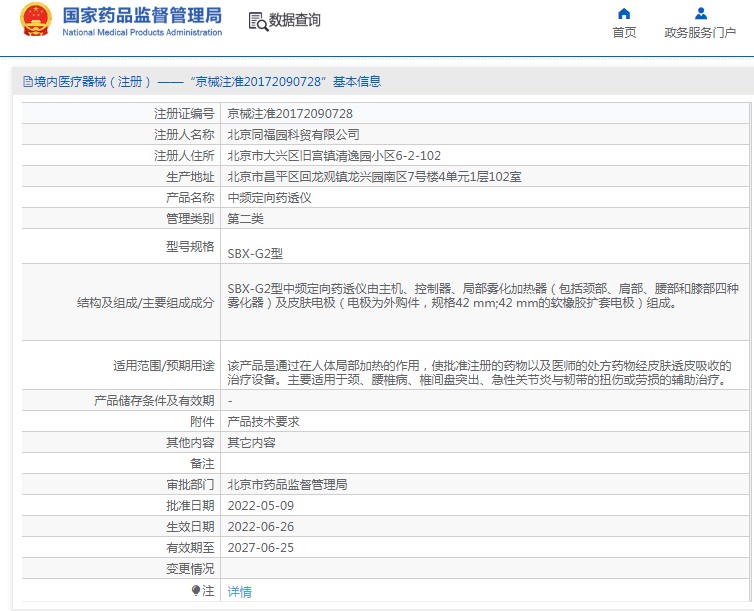Select model value SBX-G2型

pos(255,253)
